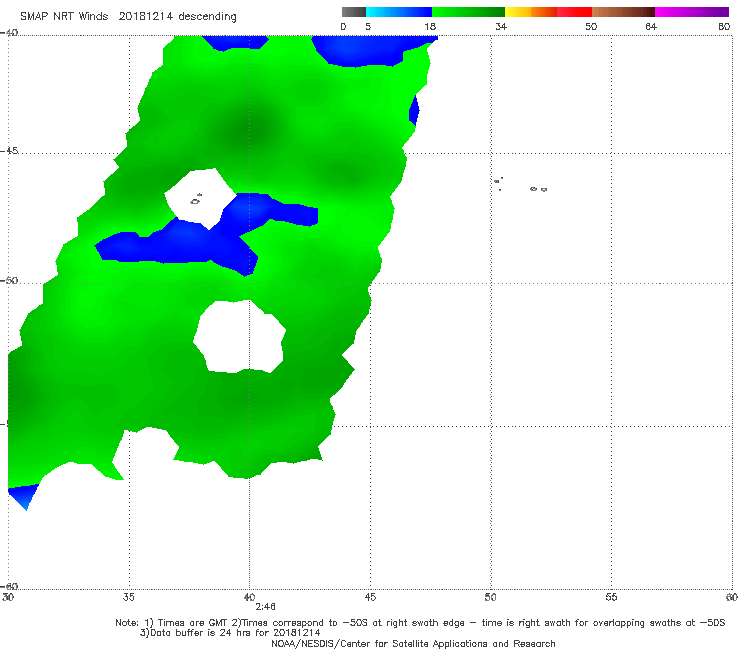Image resolution: width=740 pixels, height=650 pixels.
Task: Click the 'Note: 1) Times are GMT' footnote line
Action: pyautogui.click(x=420, y=623)
